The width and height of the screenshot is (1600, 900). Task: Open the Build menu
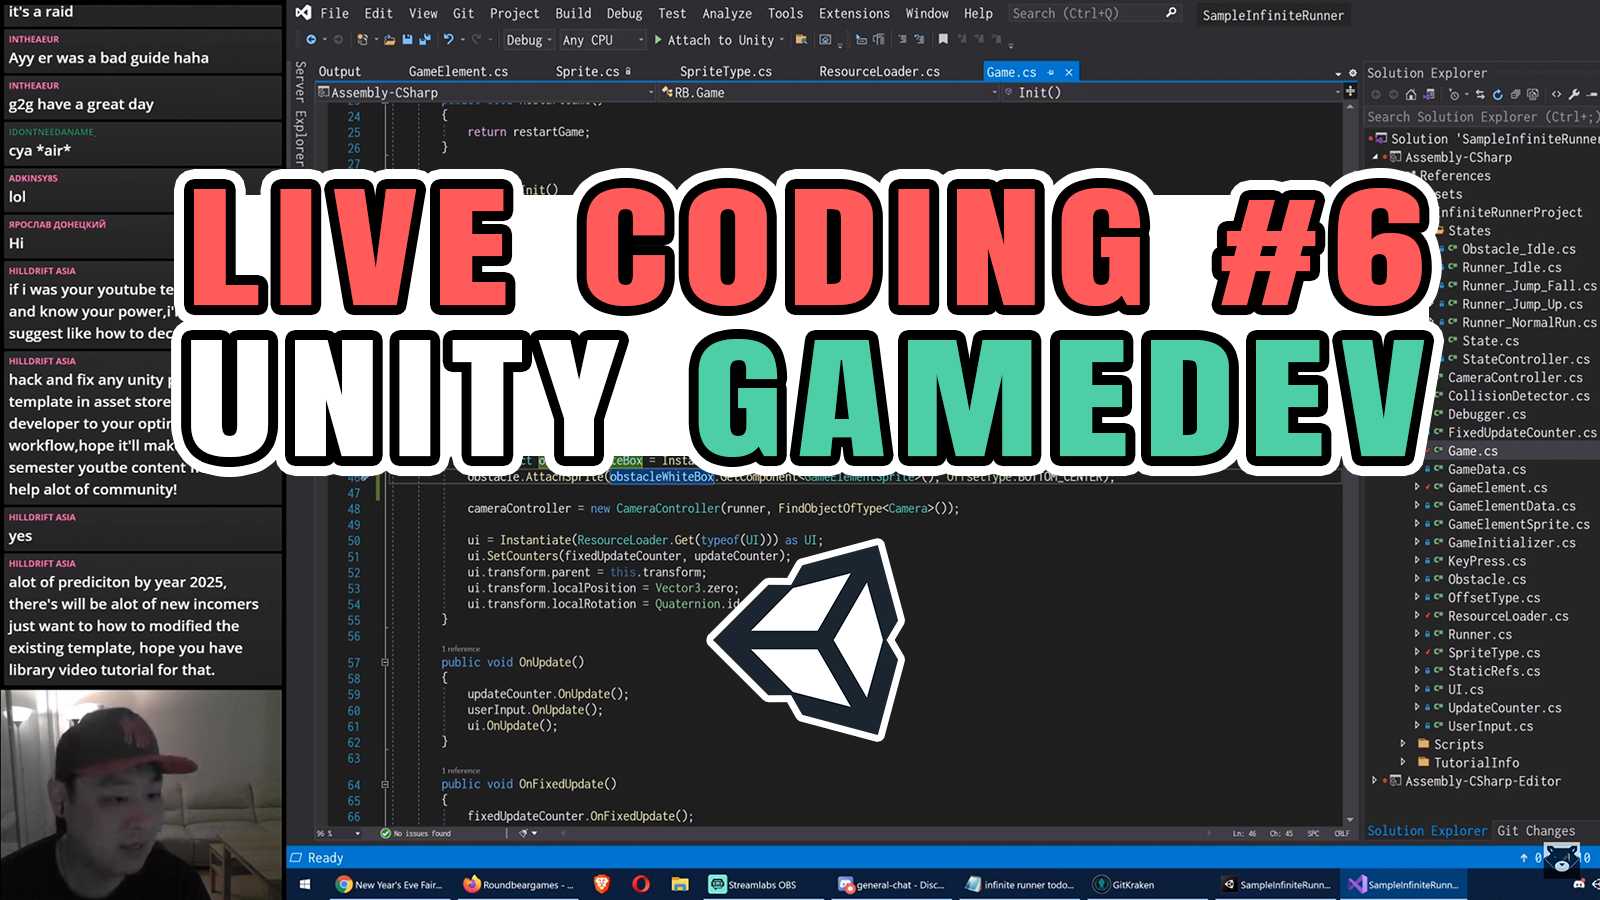[x=573, y=13]
